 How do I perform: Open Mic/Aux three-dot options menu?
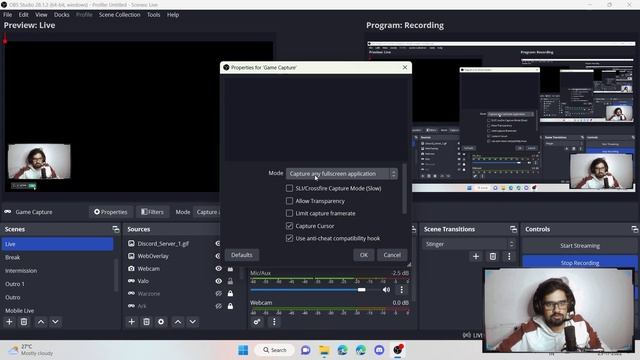tap(401, 290)
